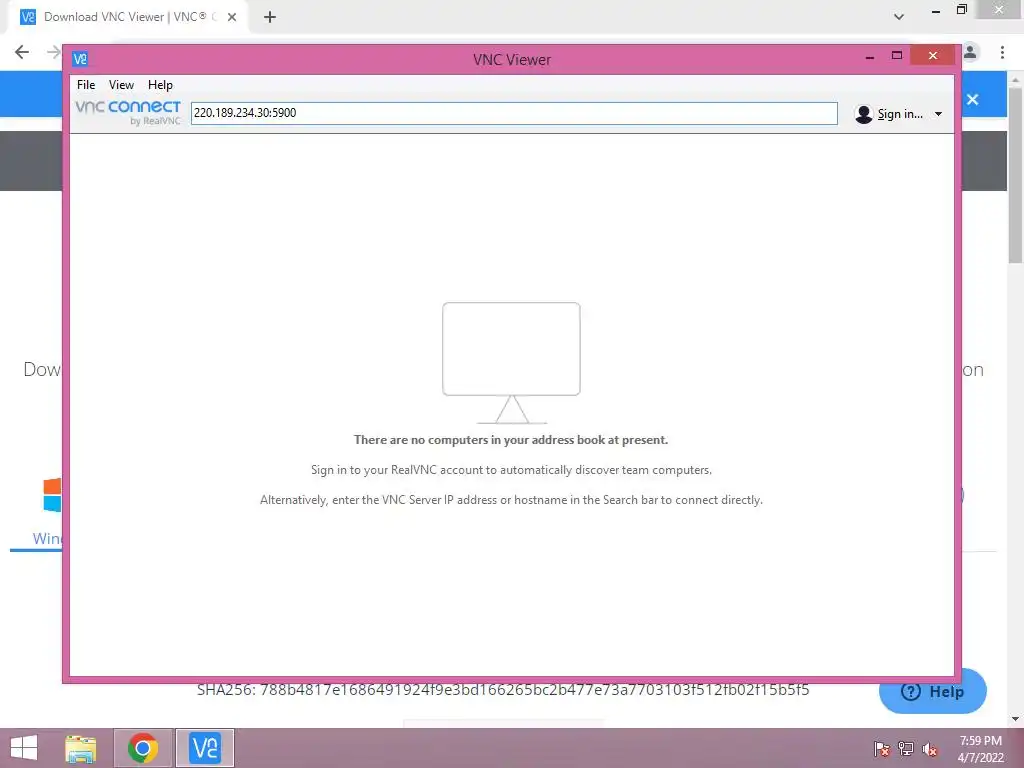Image resolution: width=1024 pixels, height=768 pixels.
Task: Click the network status tray icon
Action: 906,748
